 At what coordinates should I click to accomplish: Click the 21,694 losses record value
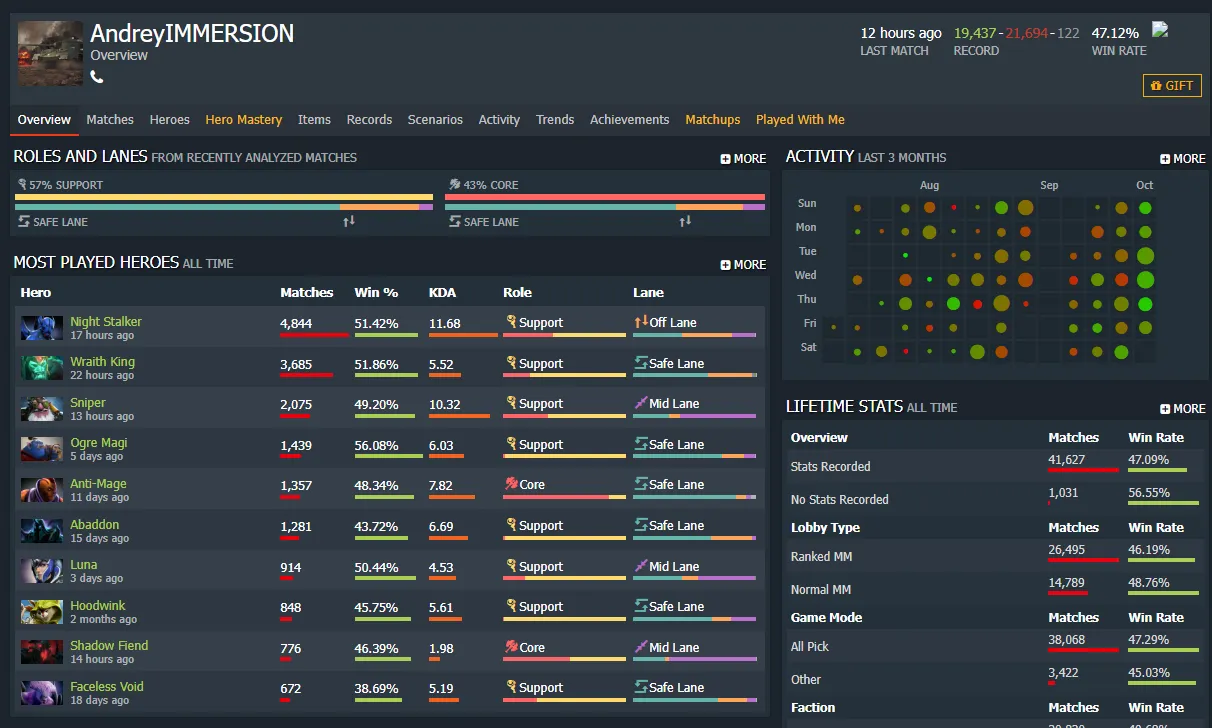tap(1027, 33)
